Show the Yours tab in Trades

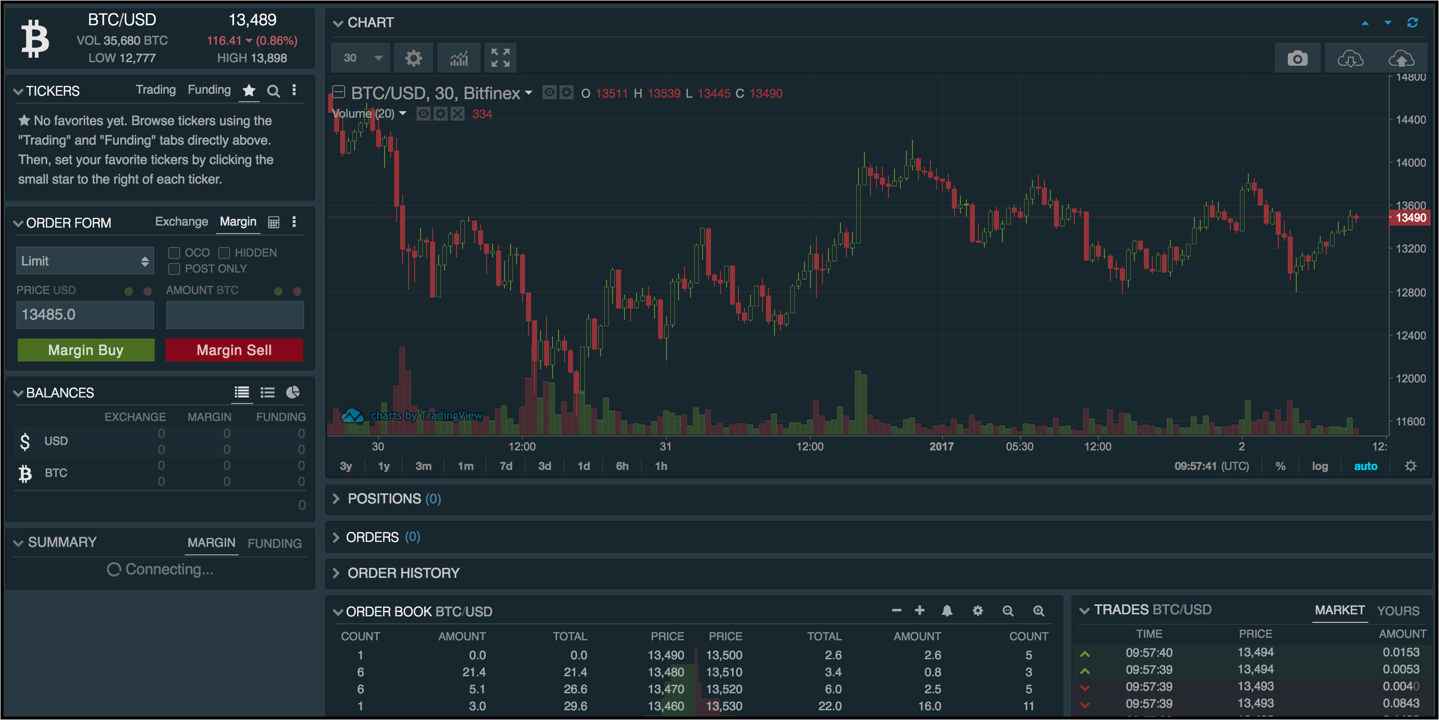pos(1398,611)
